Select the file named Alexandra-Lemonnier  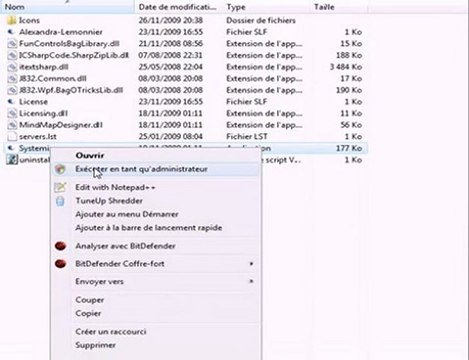click(61, 32)
